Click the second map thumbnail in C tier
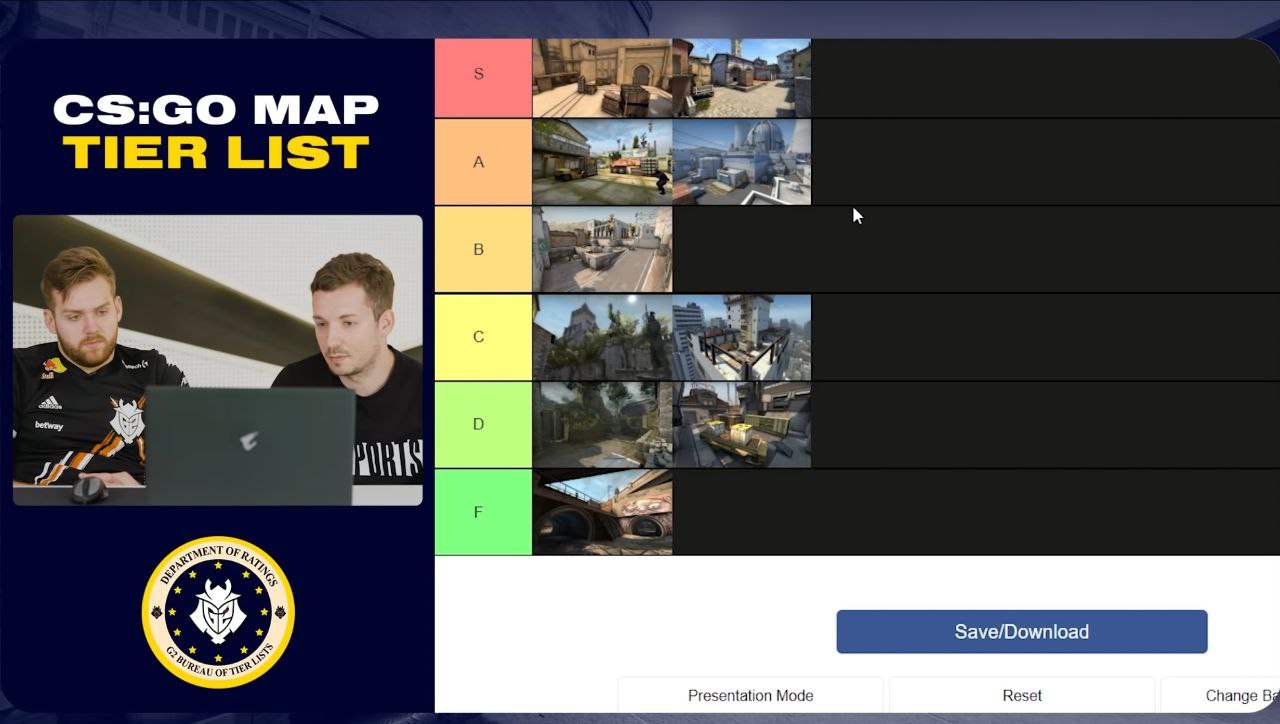 click(741, 337)
